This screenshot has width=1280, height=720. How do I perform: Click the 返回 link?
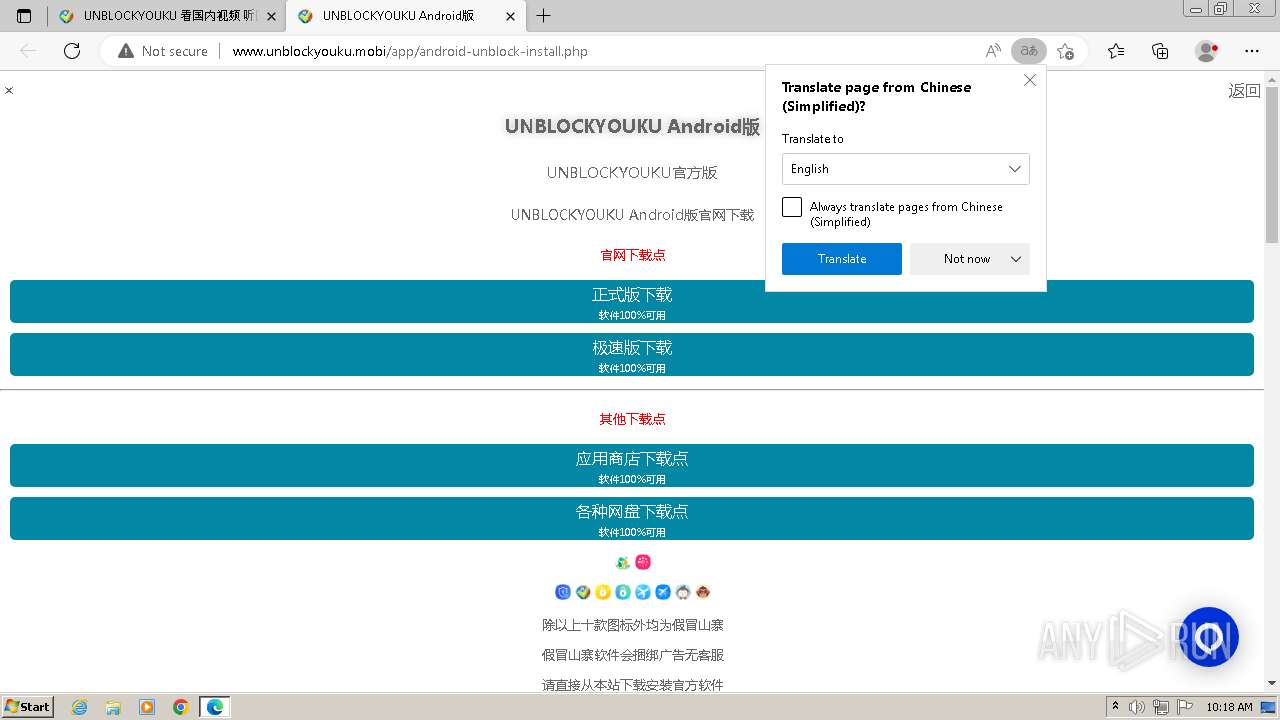click(1244, 90)
